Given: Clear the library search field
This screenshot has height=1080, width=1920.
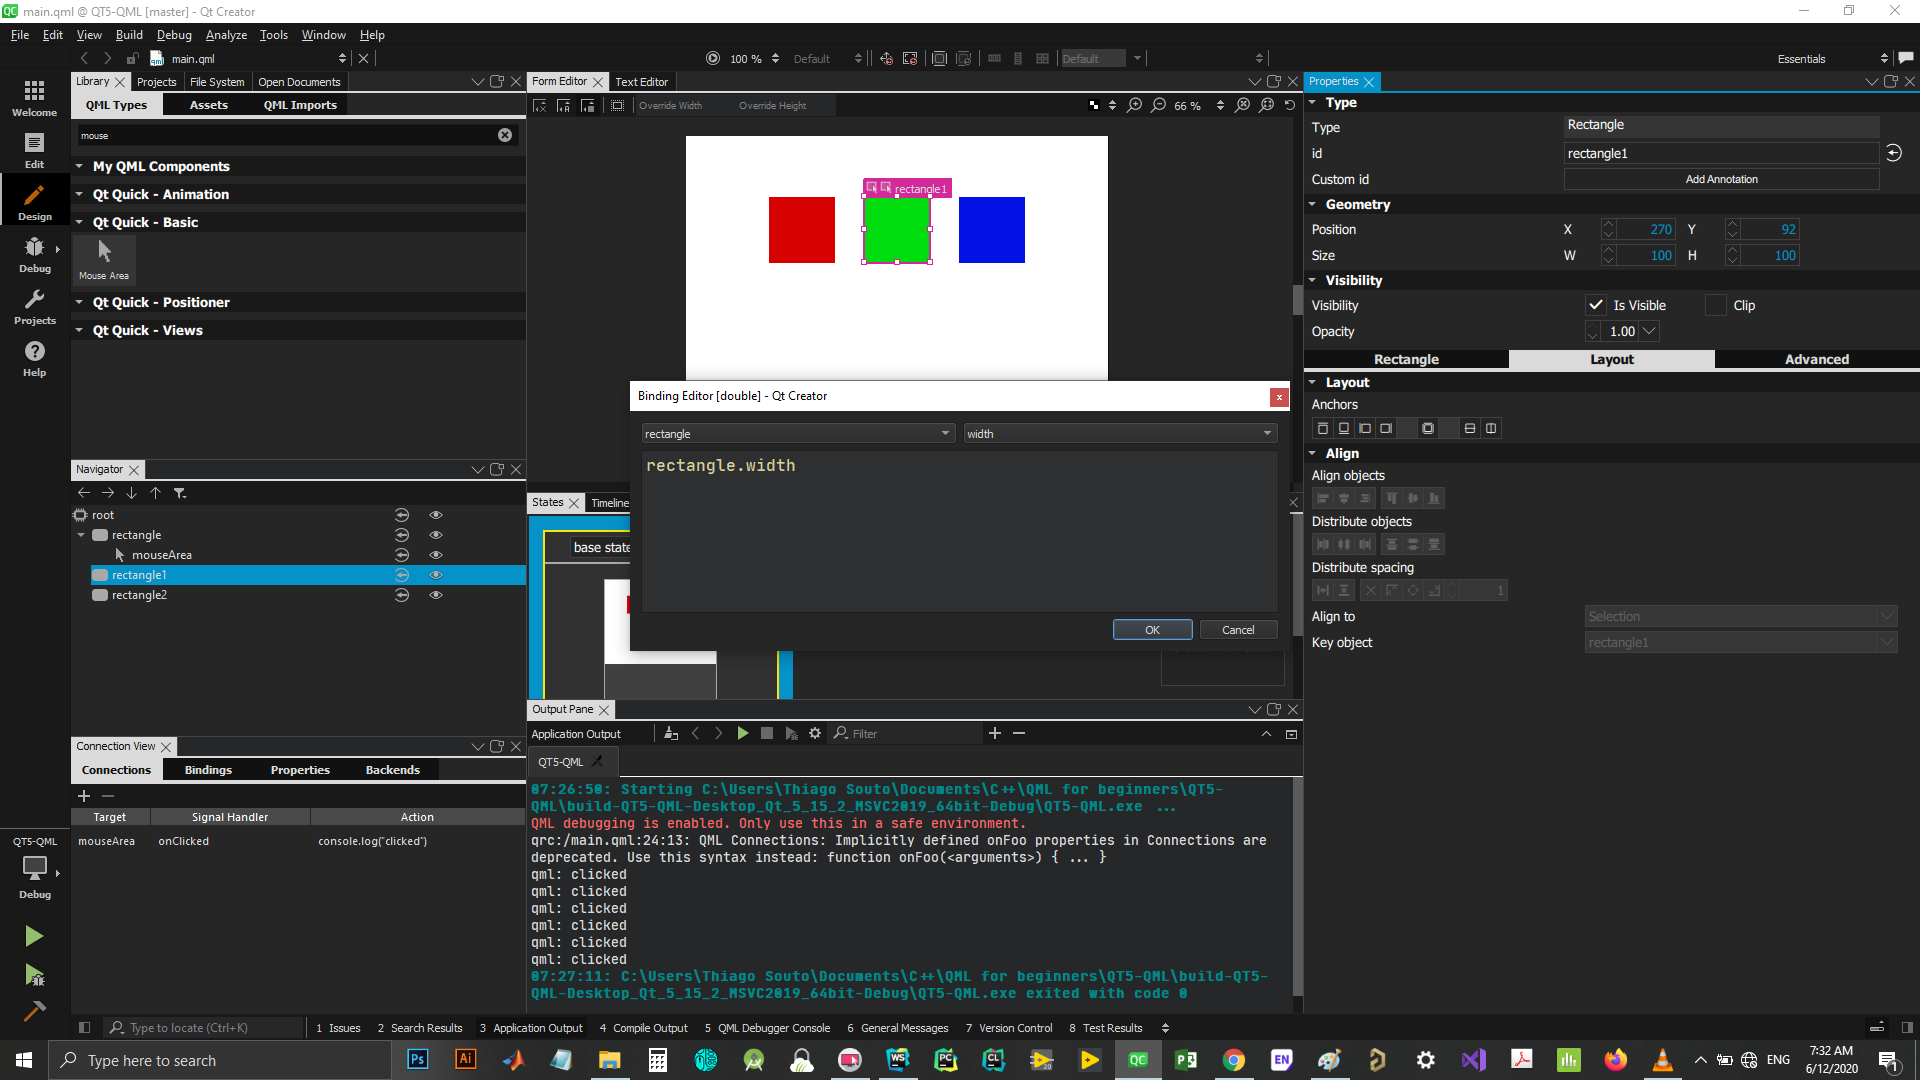Looking at the screenshot, I should pos(505,135).
